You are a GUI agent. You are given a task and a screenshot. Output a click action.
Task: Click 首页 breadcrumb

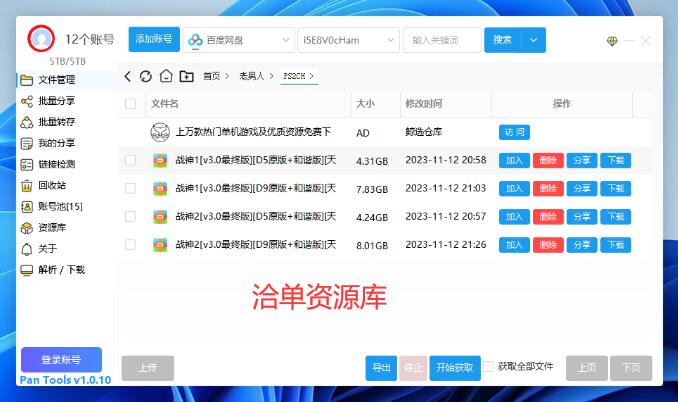click(211, 77)
